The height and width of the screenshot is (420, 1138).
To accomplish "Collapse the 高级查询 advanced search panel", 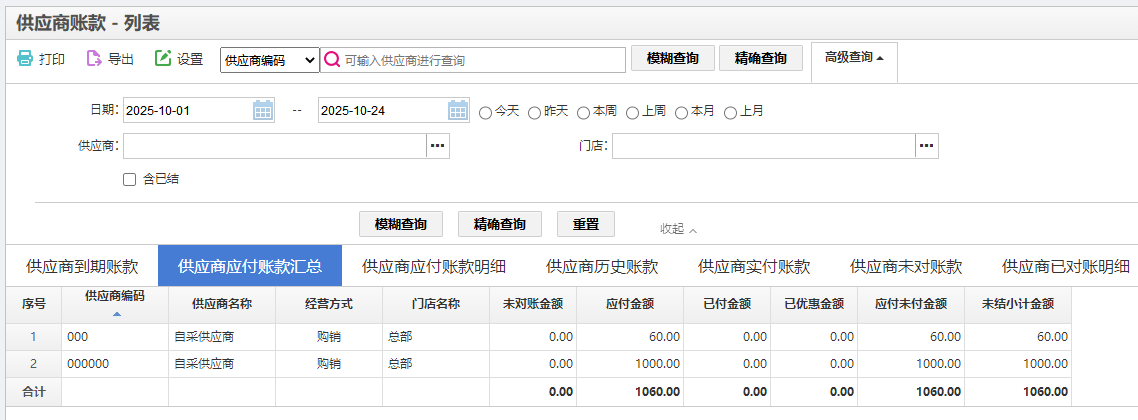I will [x=854, y=58].
